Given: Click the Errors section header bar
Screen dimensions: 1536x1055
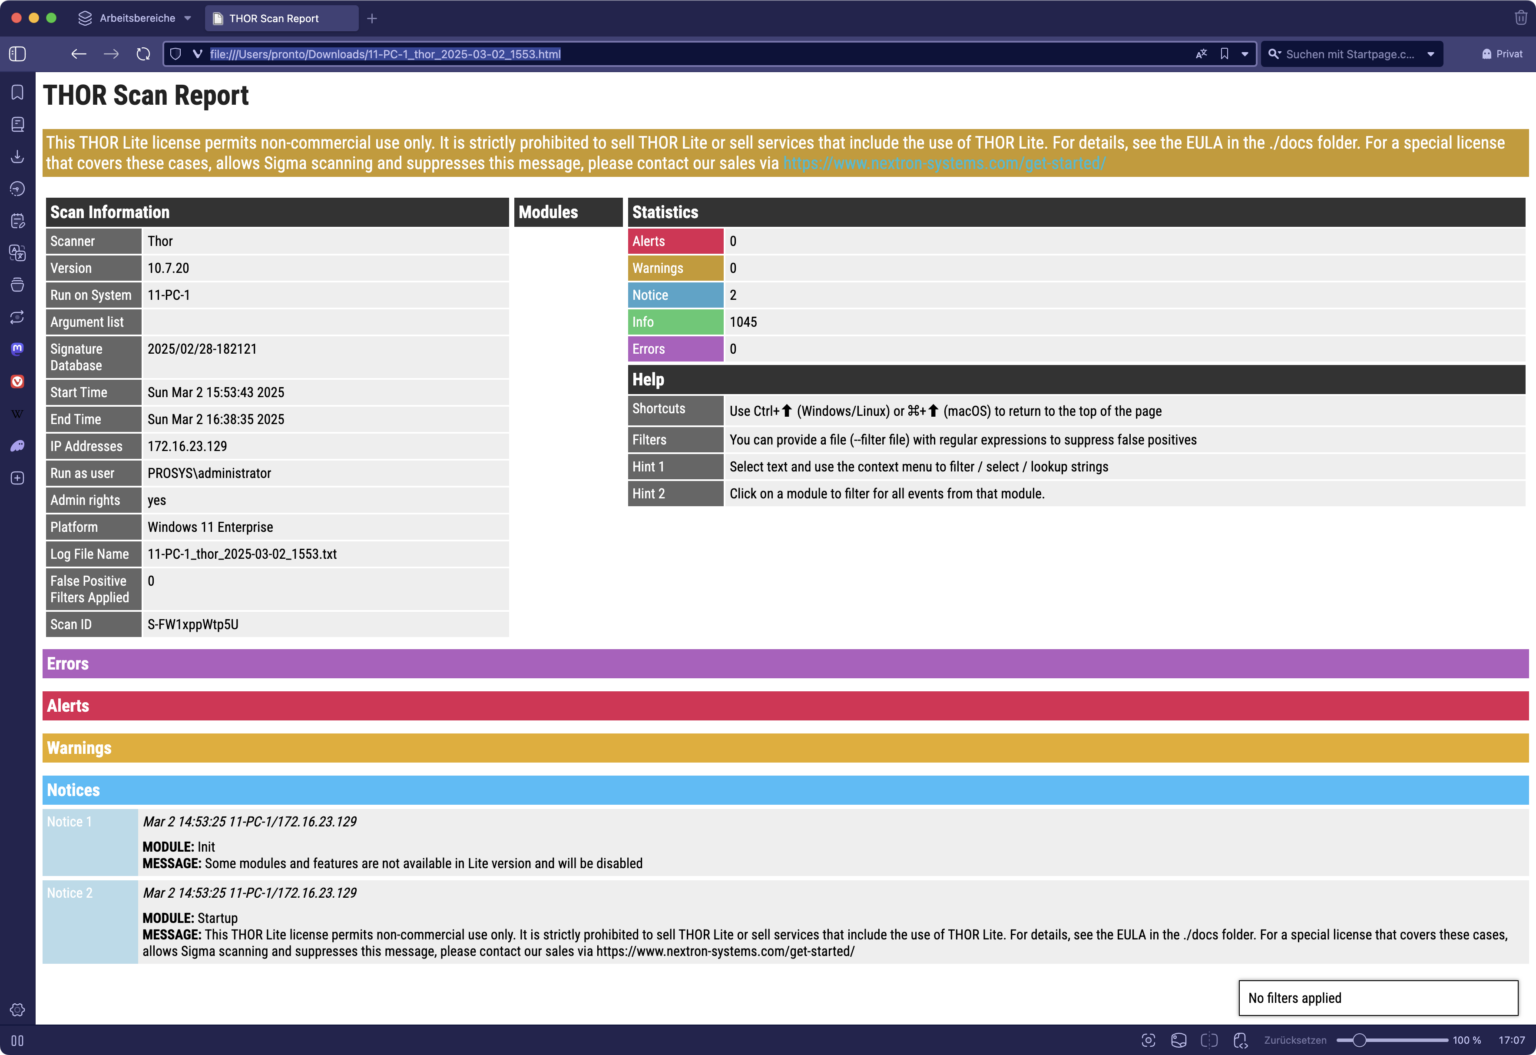Looking at the screenshot, I should pyautogui.click(x=785, y=664).
